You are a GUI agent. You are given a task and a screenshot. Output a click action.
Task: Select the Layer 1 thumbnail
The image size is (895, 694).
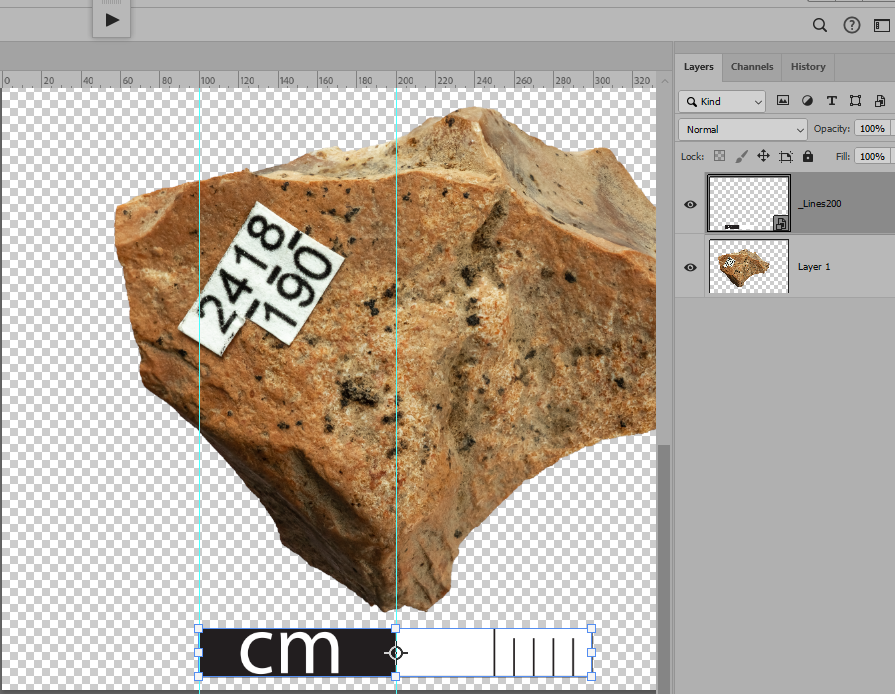tap(749, 266)
